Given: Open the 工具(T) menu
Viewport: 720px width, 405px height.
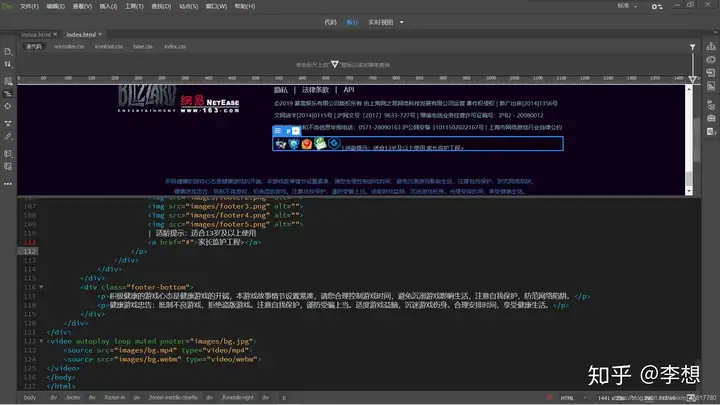Looking at the screenshot, I should (135, 6).
